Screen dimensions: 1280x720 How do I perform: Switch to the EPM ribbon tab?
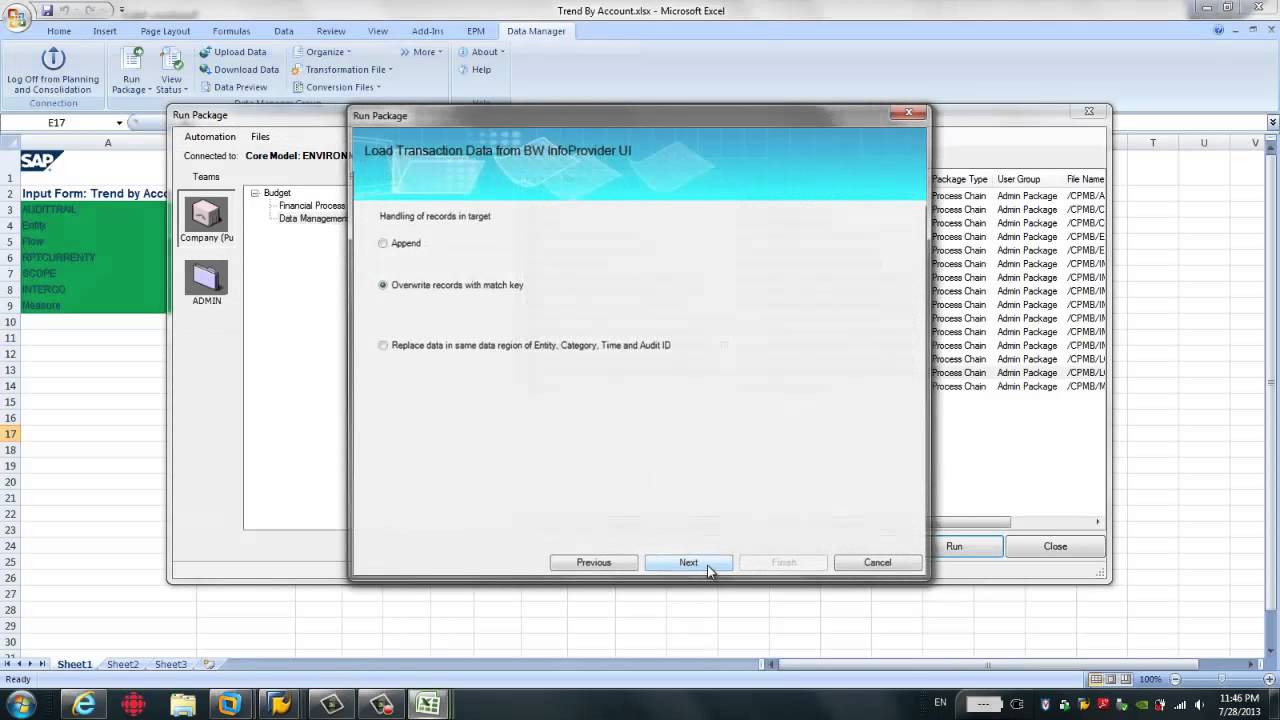coord(476,31)
